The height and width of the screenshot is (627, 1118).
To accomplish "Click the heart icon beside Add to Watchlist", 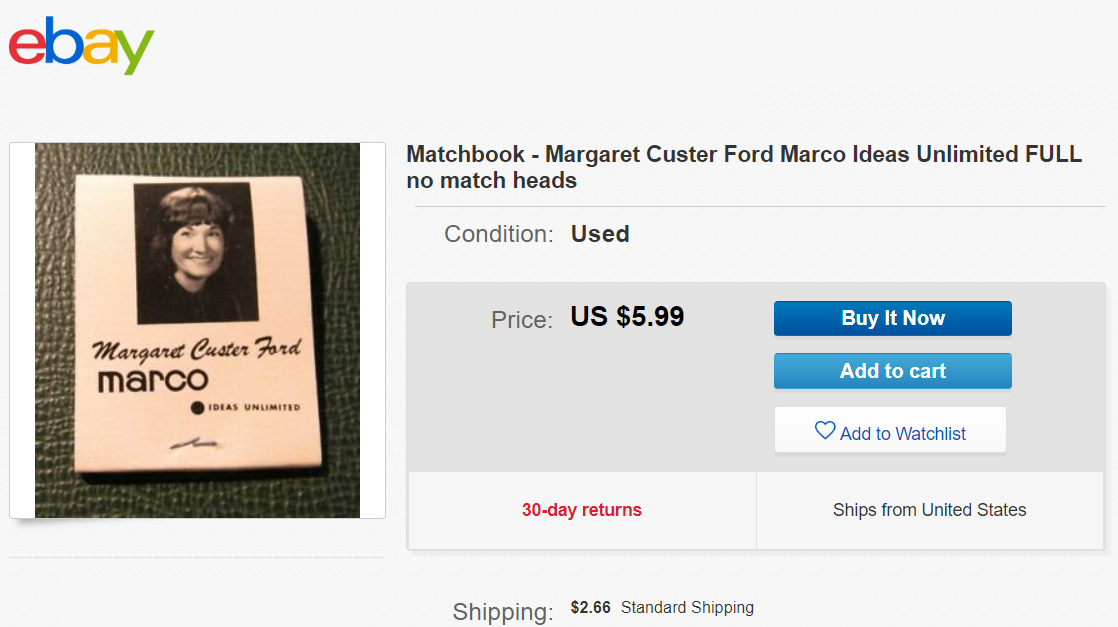I will coord(824,431).
